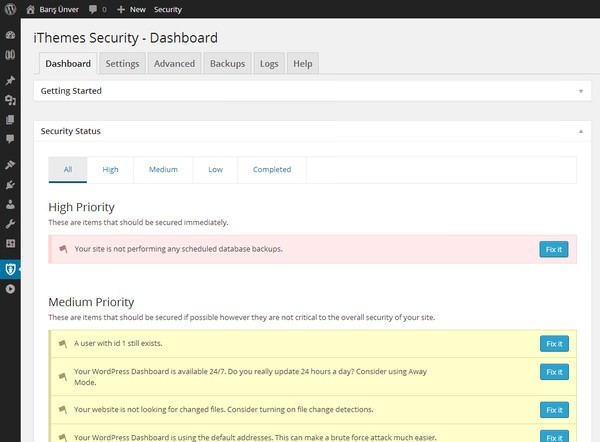Click the Getting Started panel title
Image resolution: width=600 pixels, height=442 pixels.
71,91
